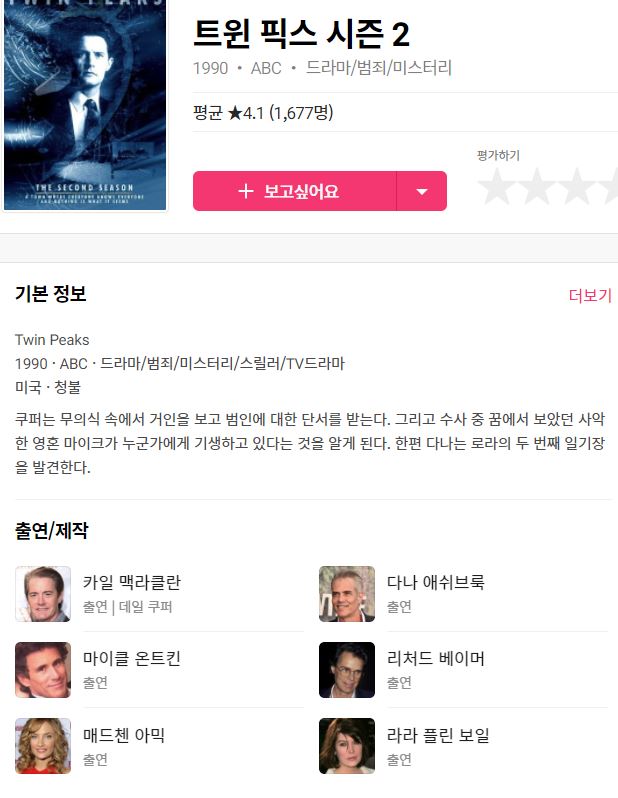Open 카일 맥라클란 profile photo
618x798 pixels.
pyautogui.click(x=43, y=594)
